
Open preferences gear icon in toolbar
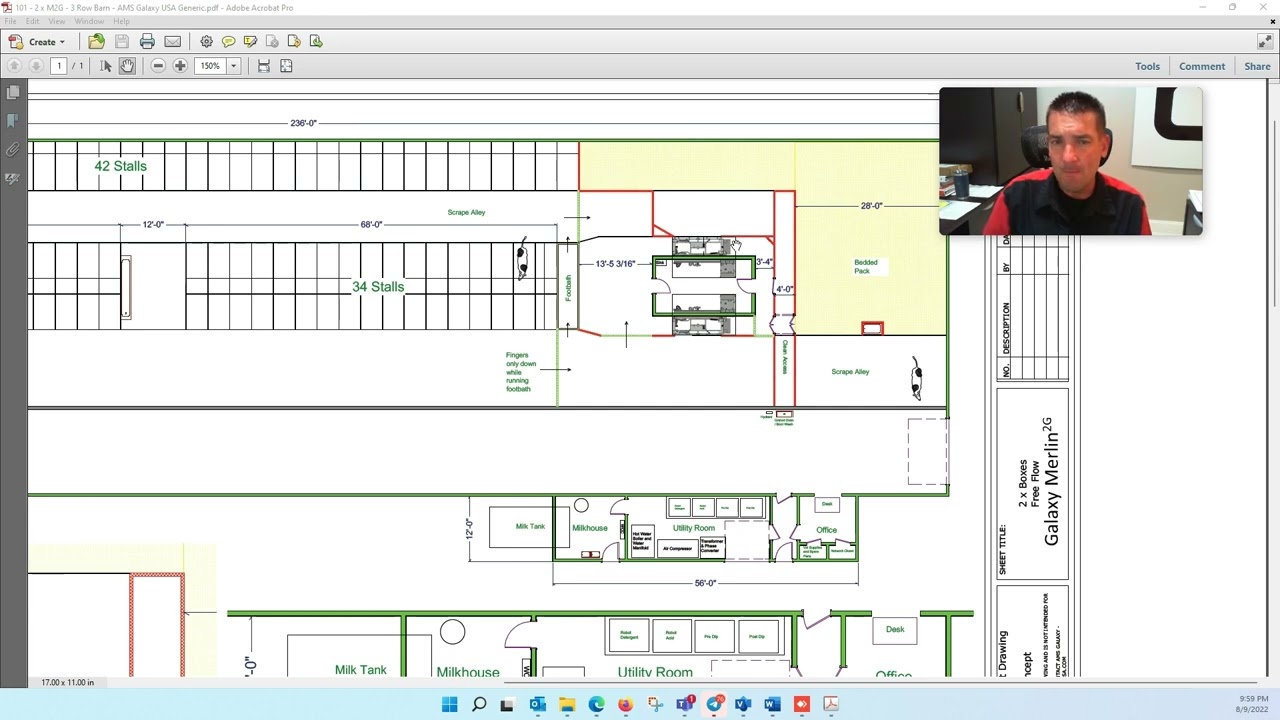pyautogui.click(x=206, y=41)
